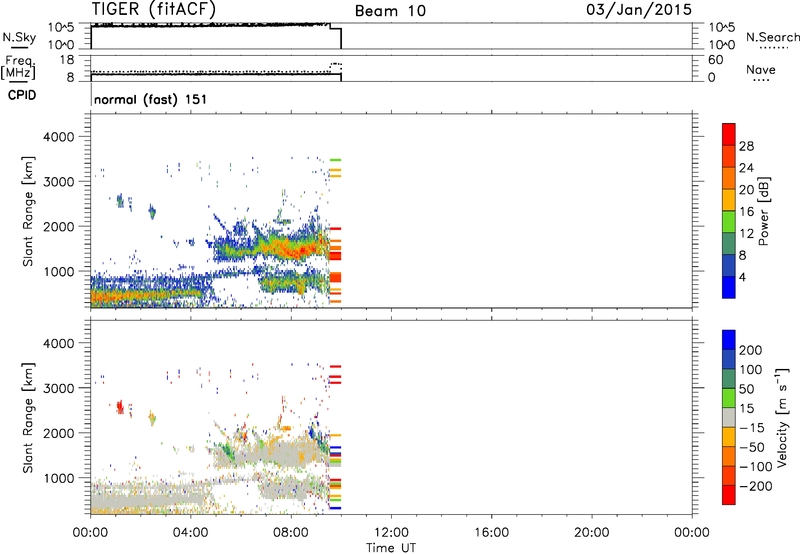Click the 'Freq. [MHz]' axis label
Viewport: 800px width, 554px height.
(x=18, y=68)
